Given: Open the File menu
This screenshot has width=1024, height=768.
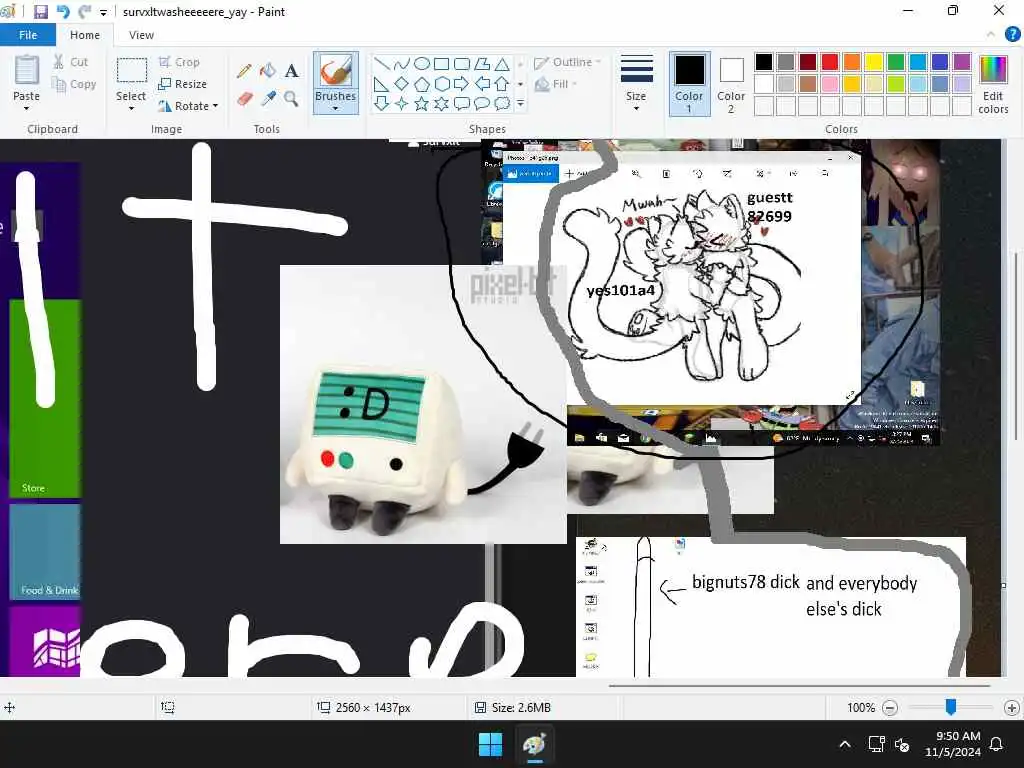Looking at the screenshot, I should click(x=27, y=35).
